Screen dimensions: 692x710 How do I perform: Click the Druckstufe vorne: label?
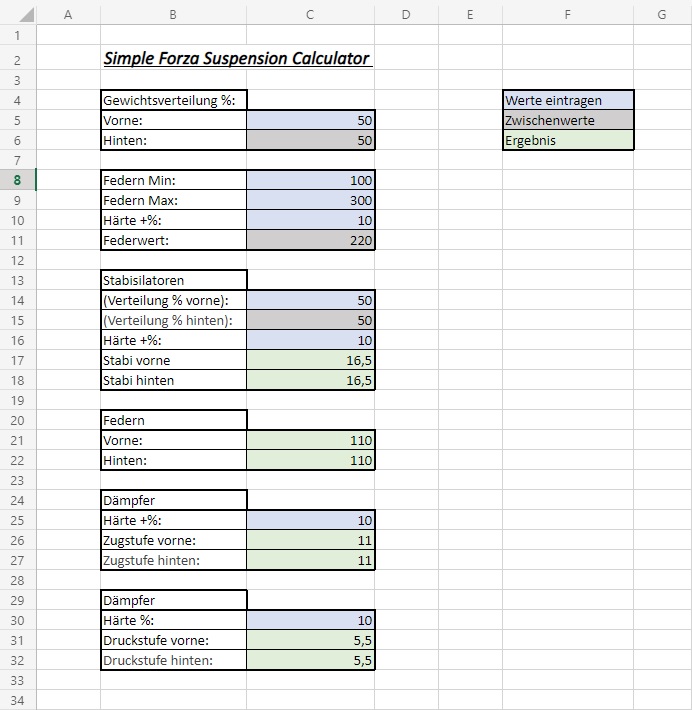pyautogui.click(x=156, y=640)
